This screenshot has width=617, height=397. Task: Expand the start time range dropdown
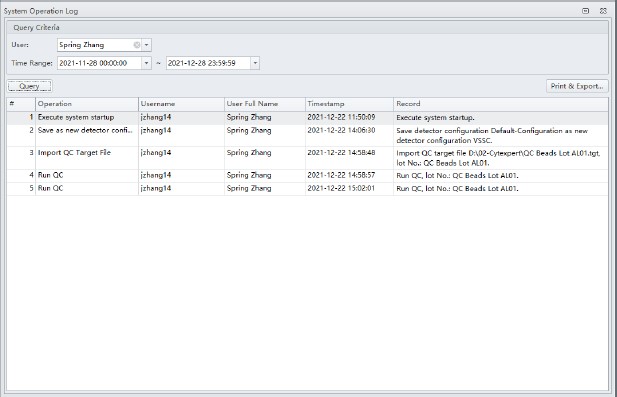[146, 63]
